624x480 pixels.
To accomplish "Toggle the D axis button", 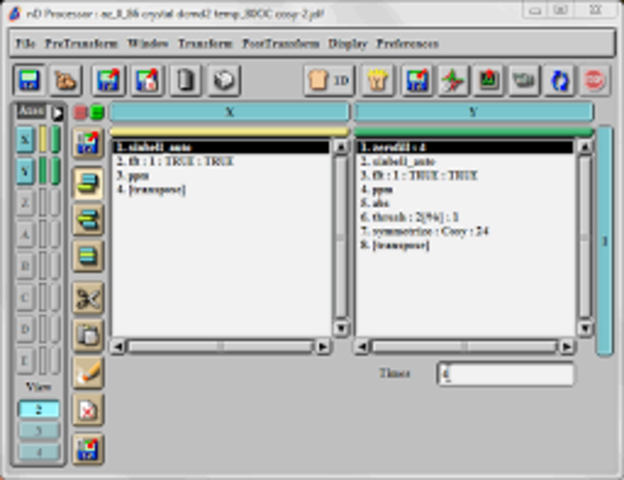I will coord(25,329).
